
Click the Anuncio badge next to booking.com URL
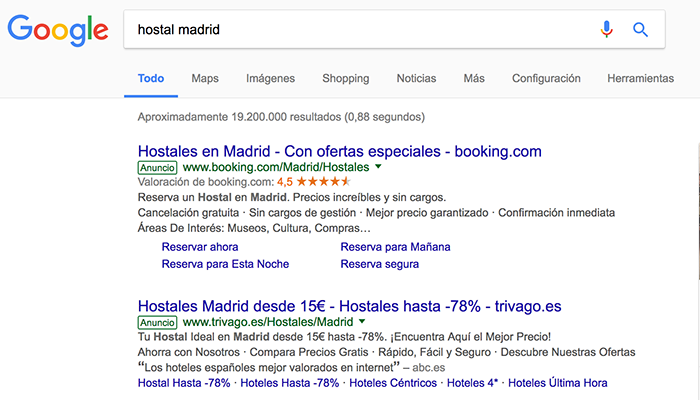[x=157, y=167]
